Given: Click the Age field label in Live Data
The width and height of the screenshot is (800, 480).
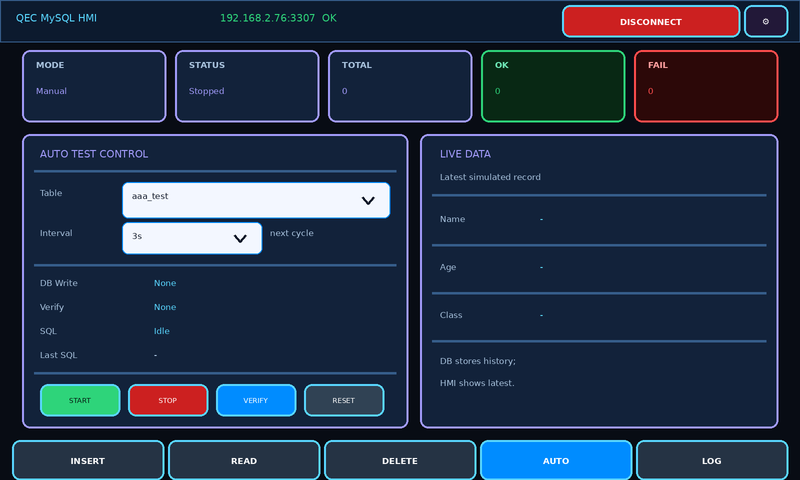Looking at the screenshot, I should (x=448, y=267).
